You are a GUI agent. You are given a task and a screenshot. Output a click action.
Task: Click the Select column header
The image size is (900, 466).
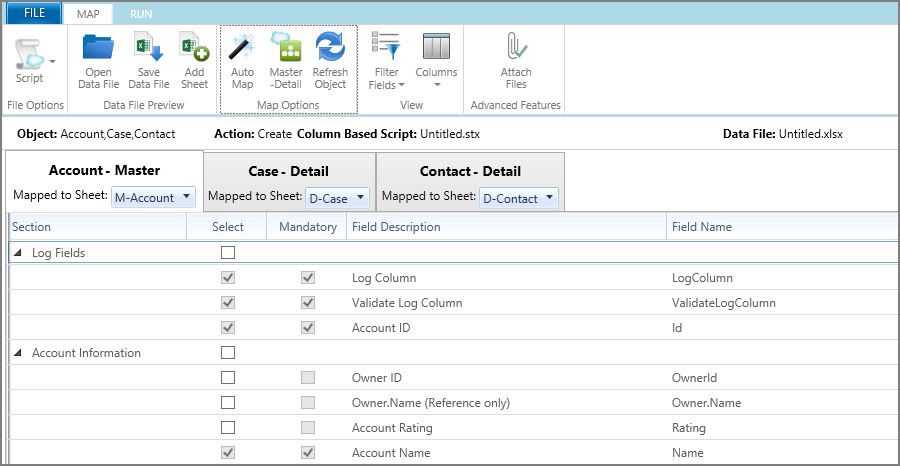point(227,227)
